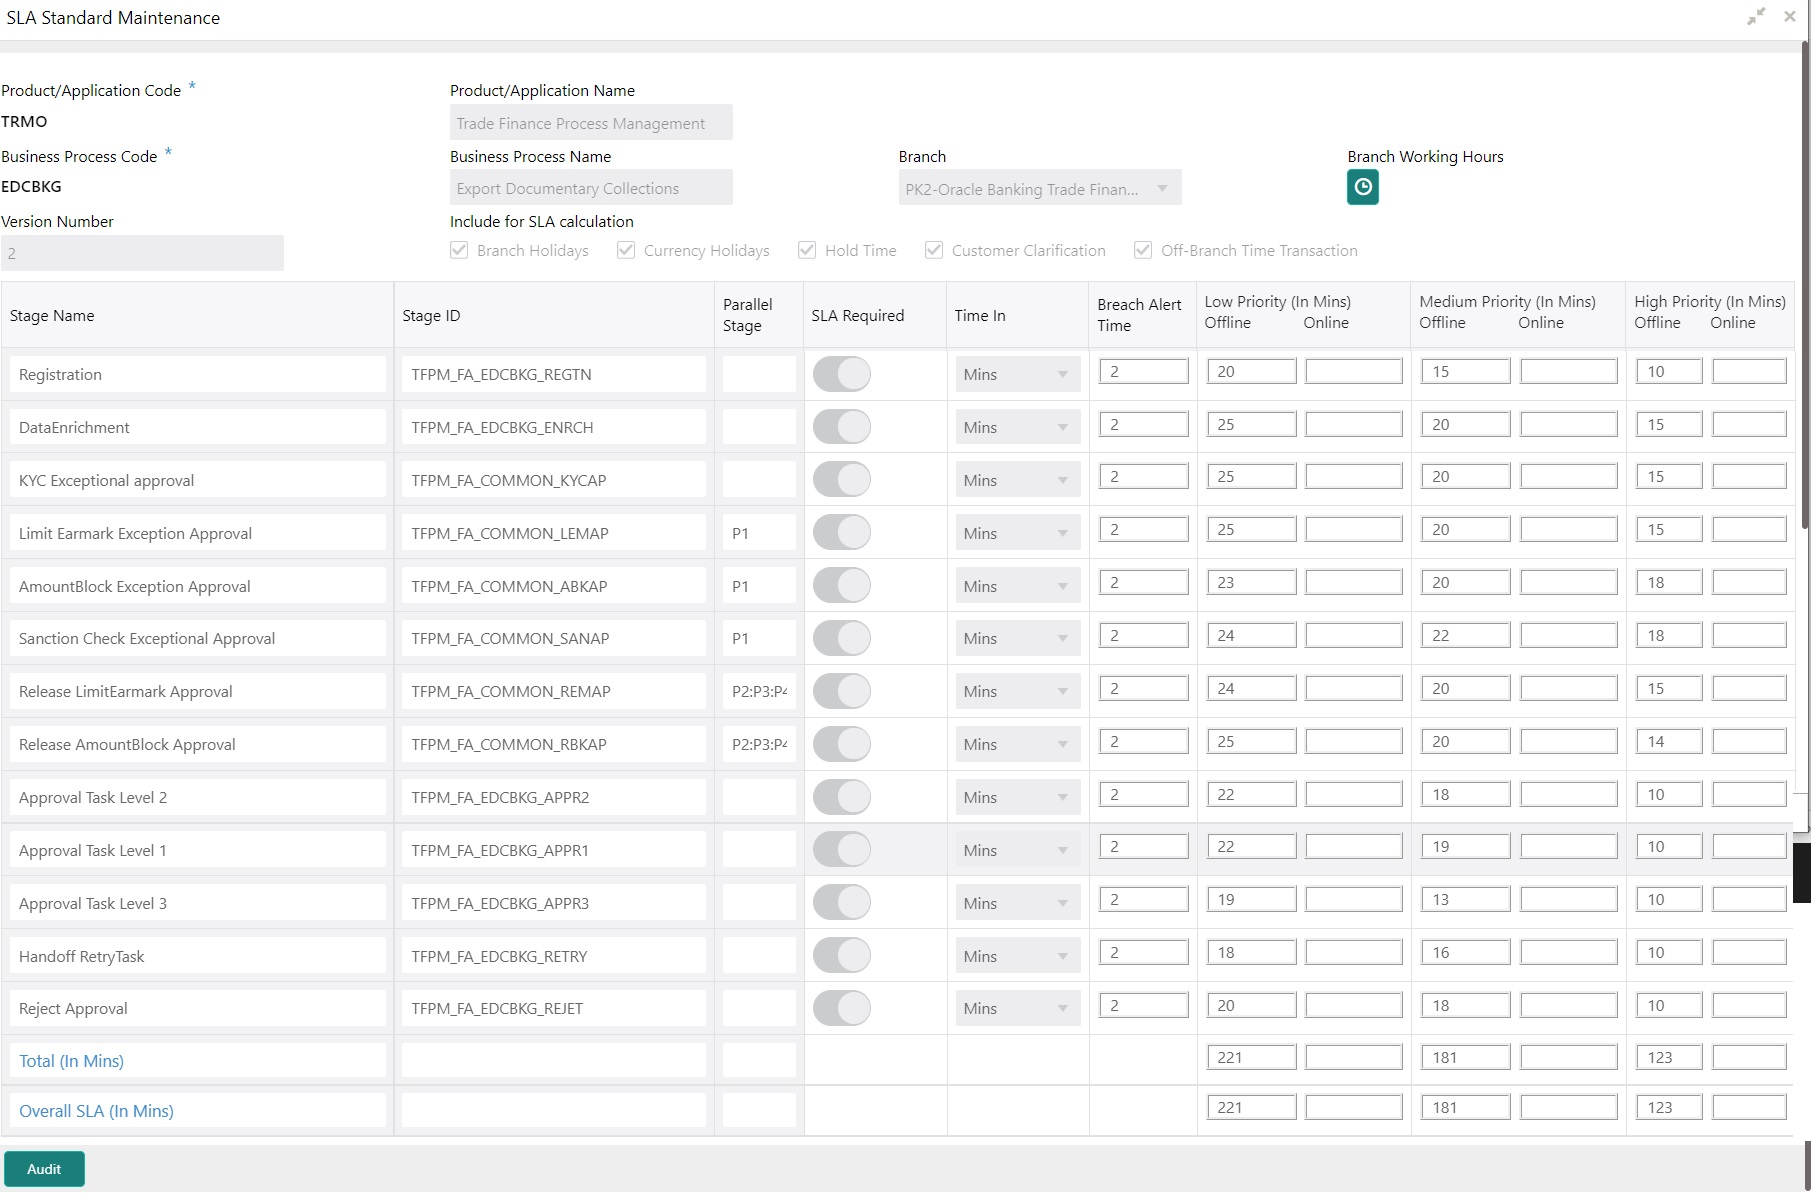Click the Version Number field
Image resolution: width=1811 pixels, height=1194 pixels.
click(142, 253)
